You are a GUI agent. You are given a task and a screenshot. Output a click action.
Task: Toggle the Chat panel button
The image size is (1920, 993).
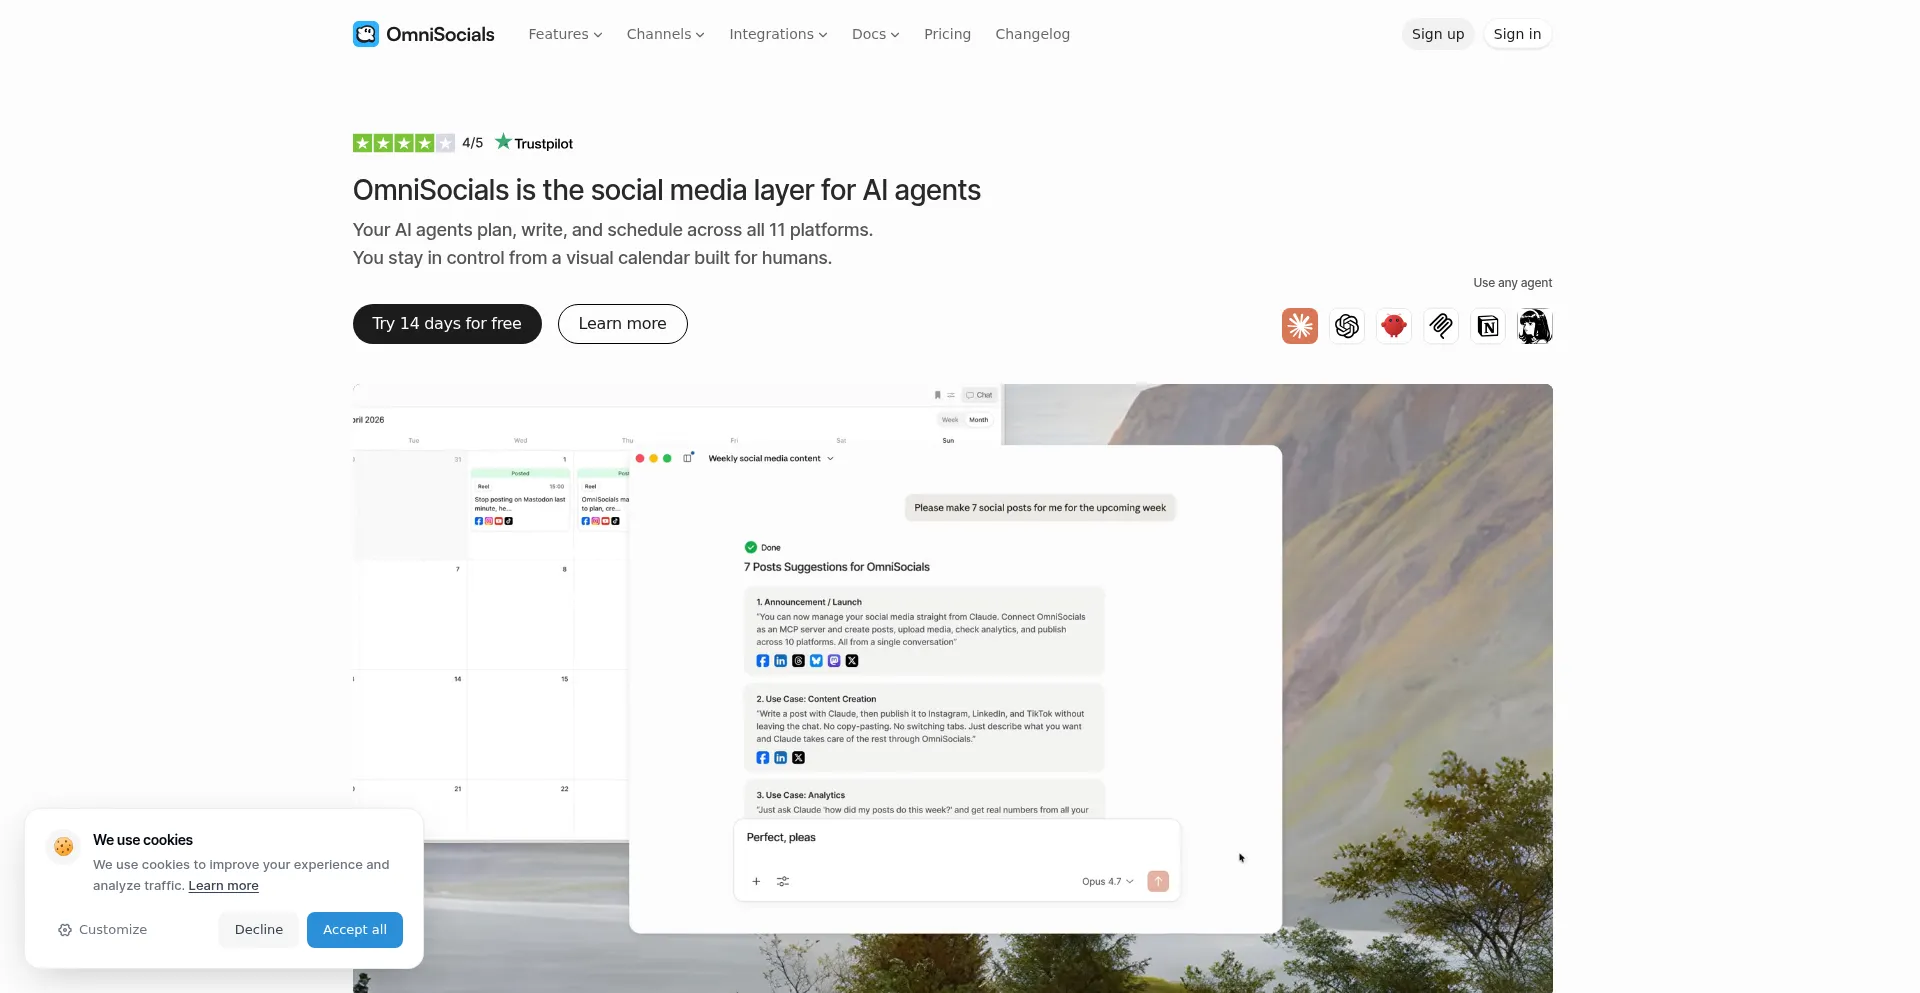pos(979,395)
